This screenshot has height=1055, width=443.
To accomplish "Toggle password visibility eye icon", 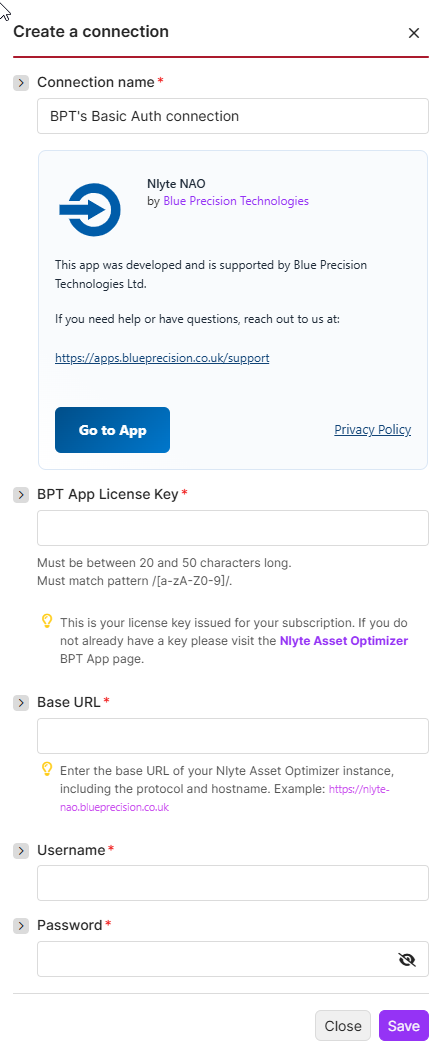I will pos(407,959).
